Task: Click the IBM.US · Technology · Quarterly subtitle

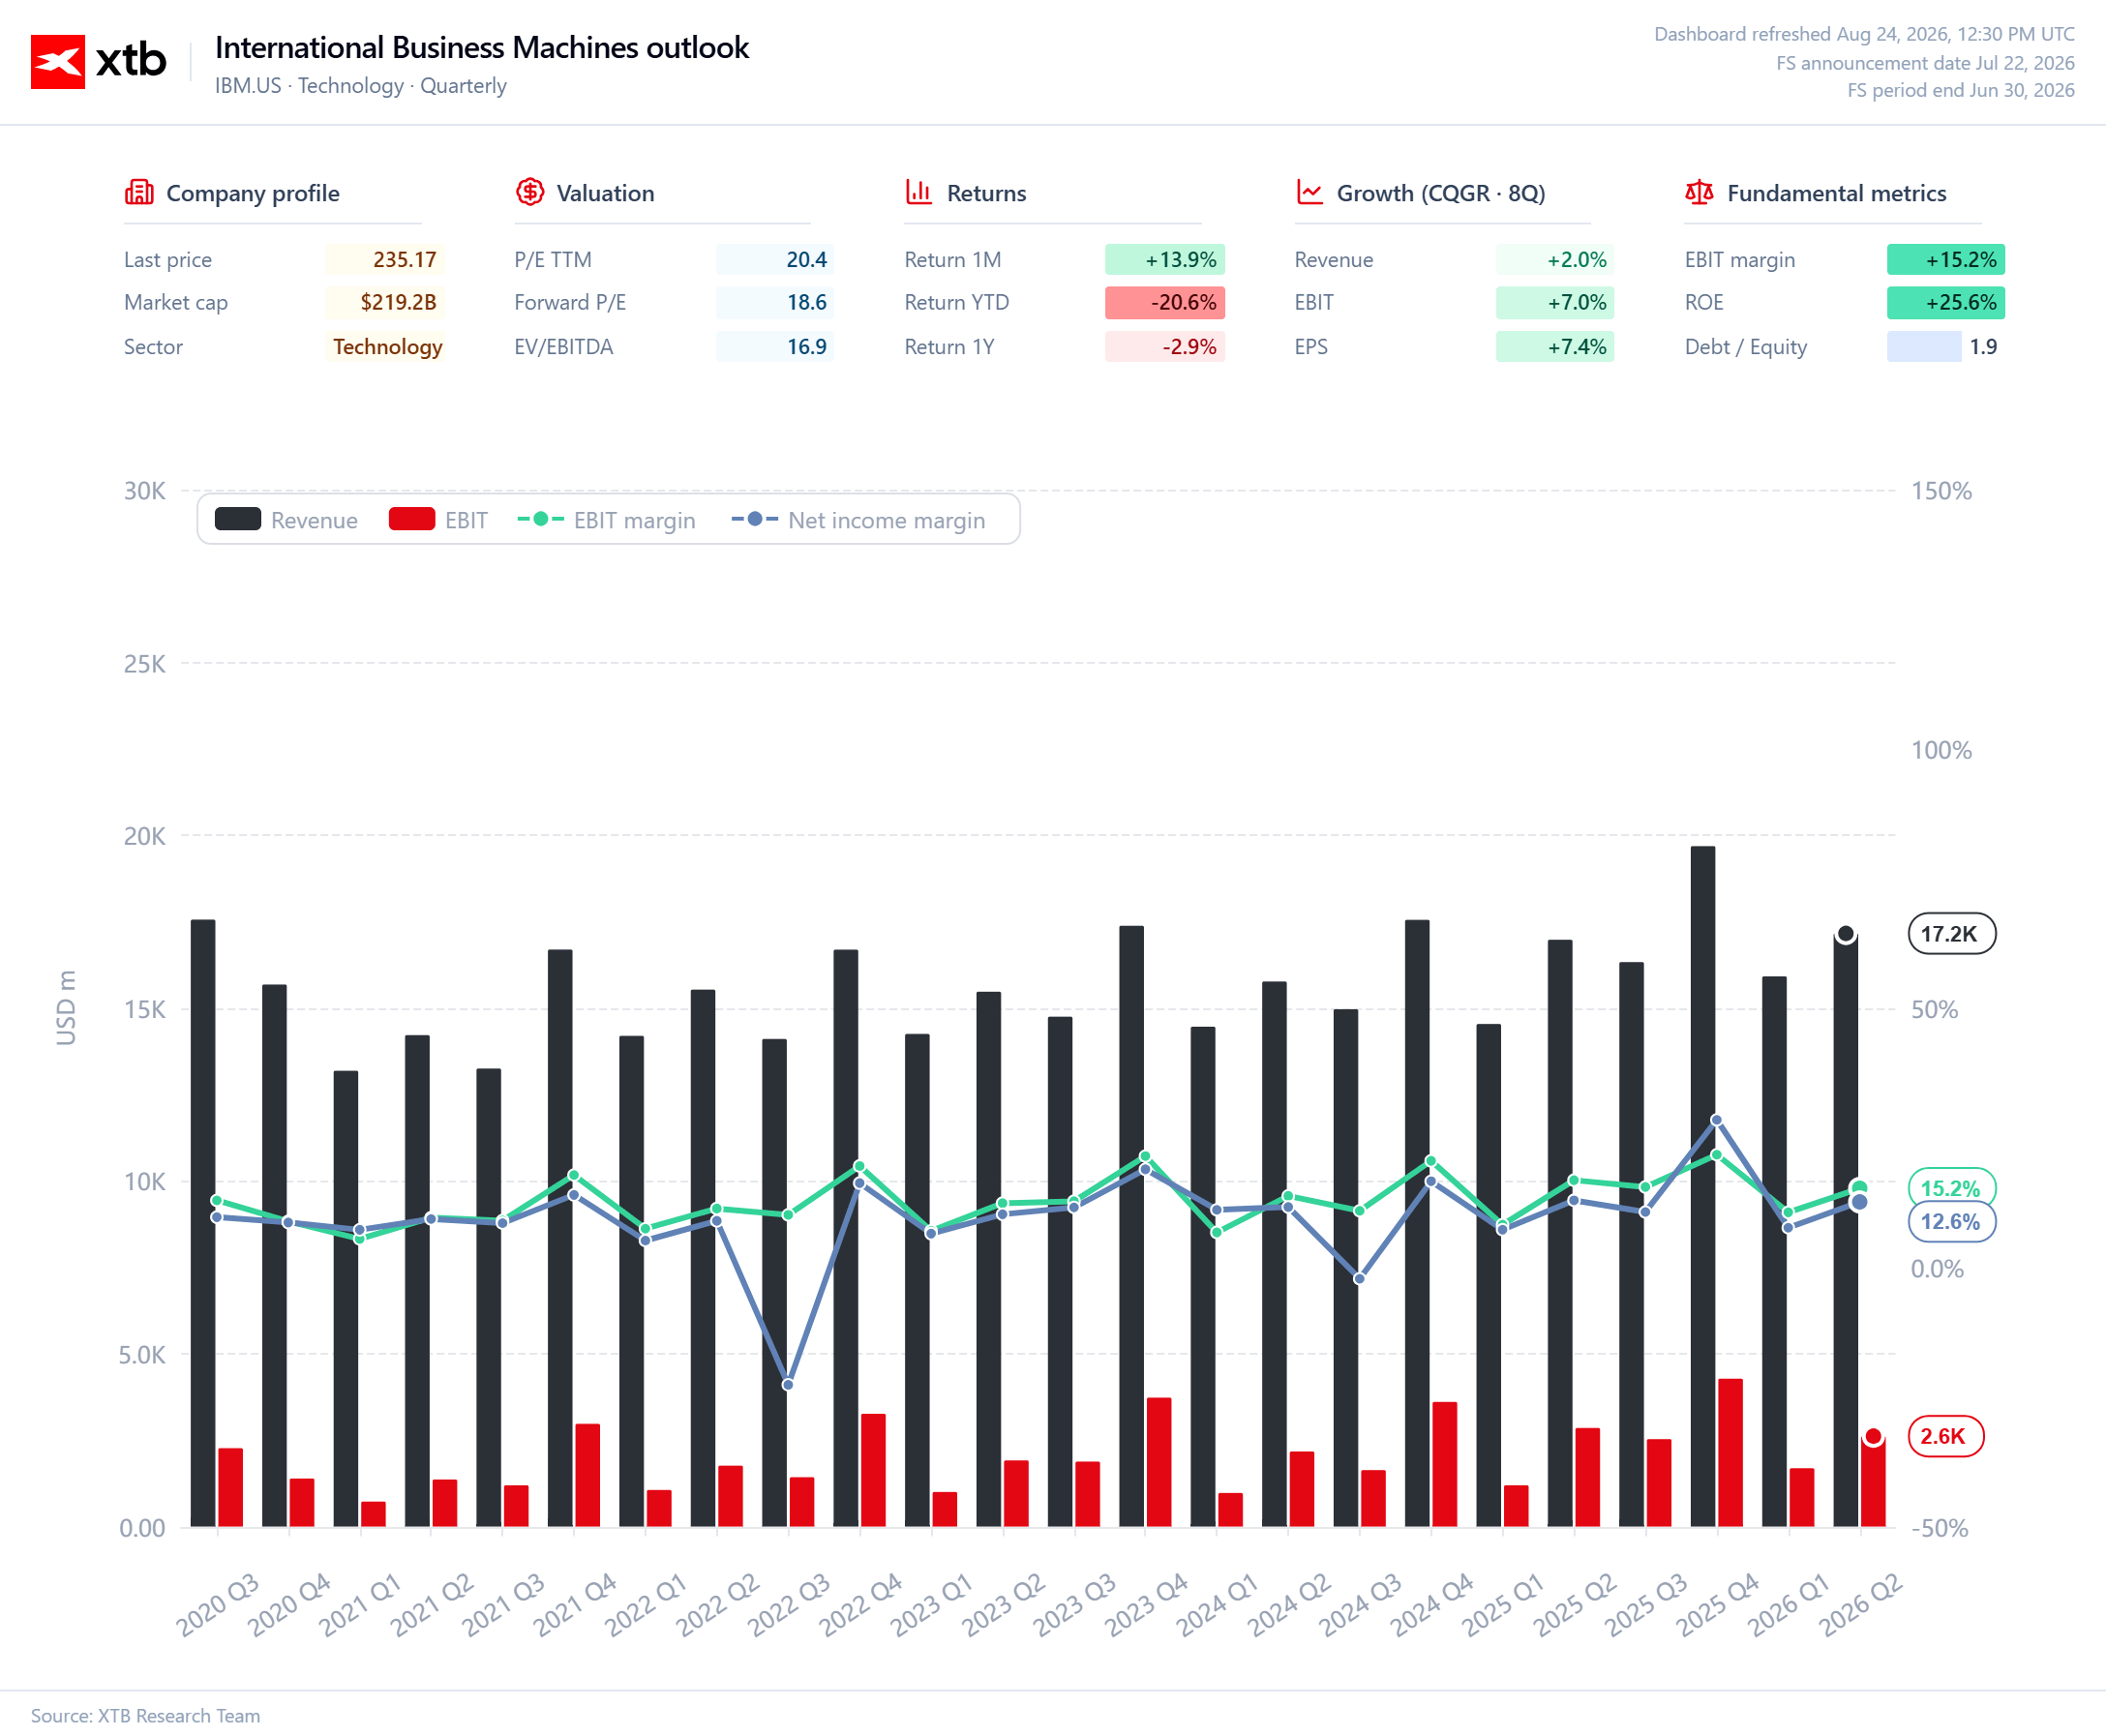Action: point(361,86)
